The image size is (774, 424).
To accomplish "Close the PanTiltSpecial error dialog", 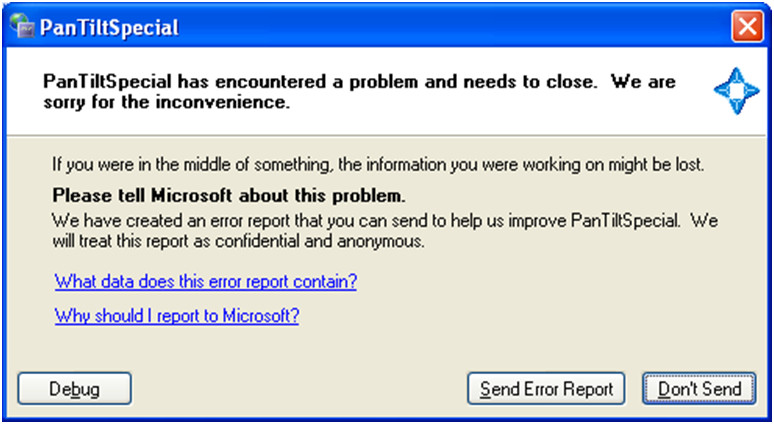I will tap(747, 26).
